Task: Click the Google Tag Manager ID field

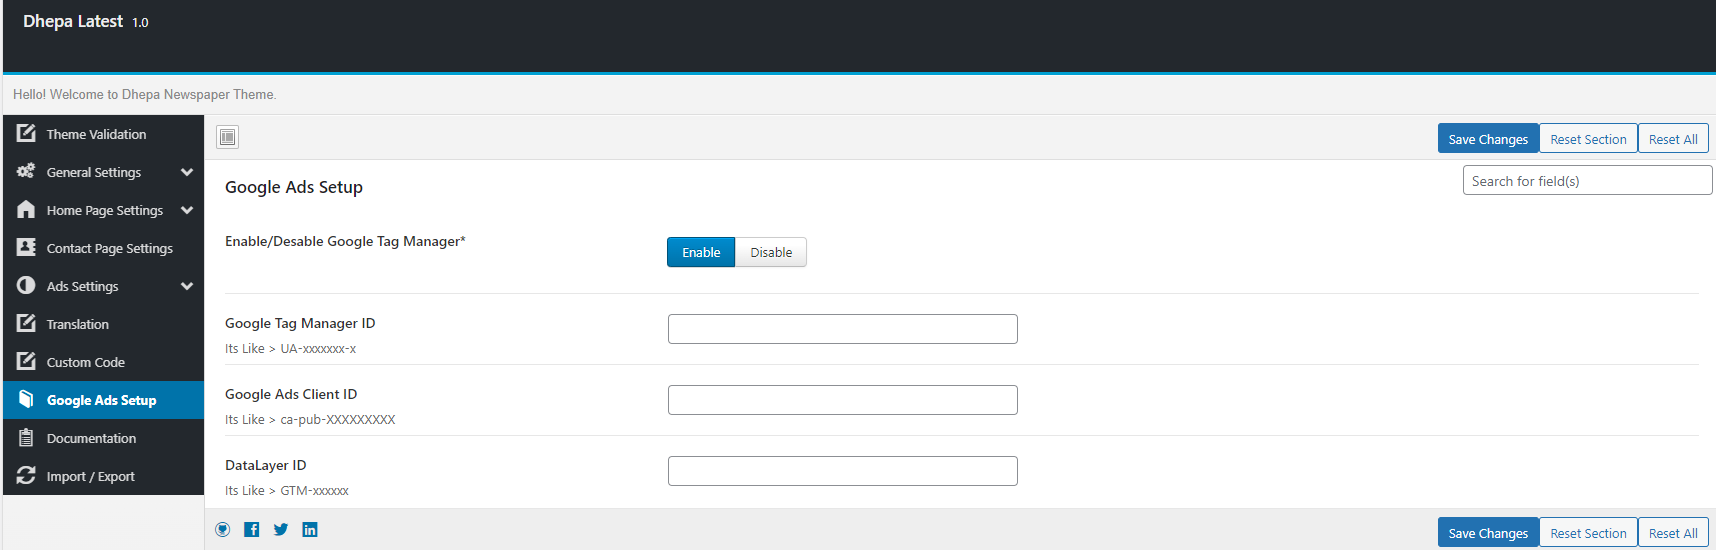Action: (x=843, y=329)
